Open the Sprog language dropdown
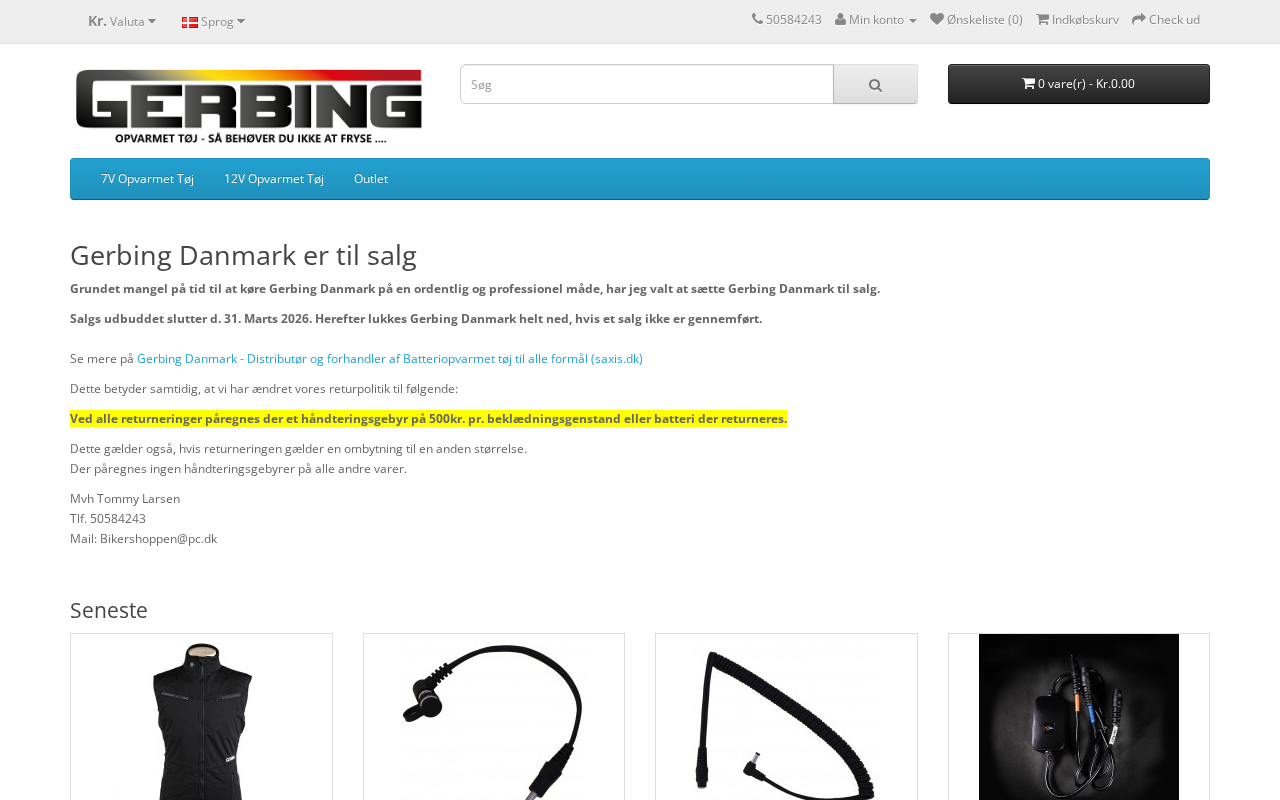Image resolution: width=1280 pixels, height=800 pixels. click(214, 21)
